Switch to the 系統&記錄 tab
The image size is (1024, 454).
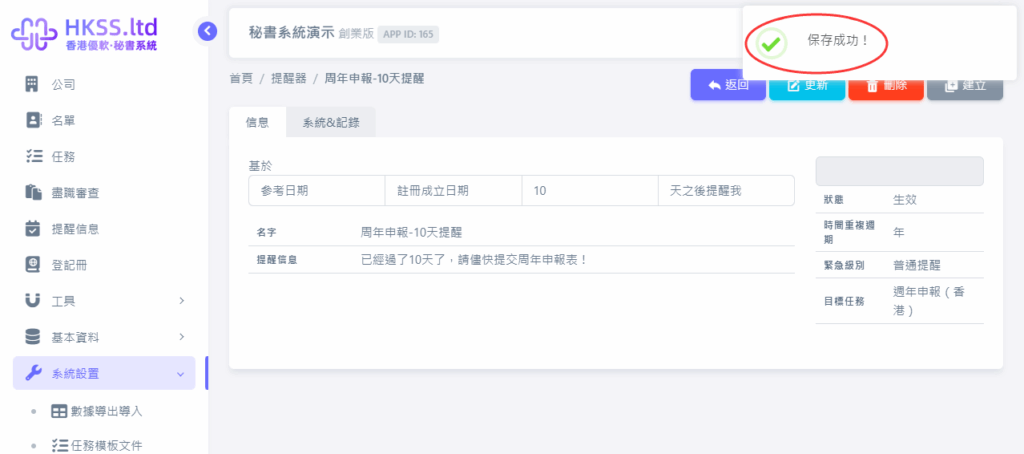[330, 123]
